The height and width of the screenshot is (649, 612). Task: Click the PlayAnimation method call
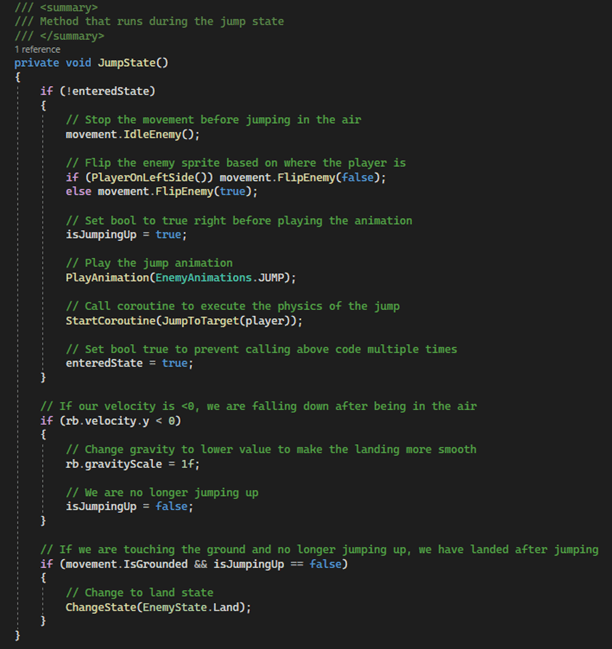108,277
